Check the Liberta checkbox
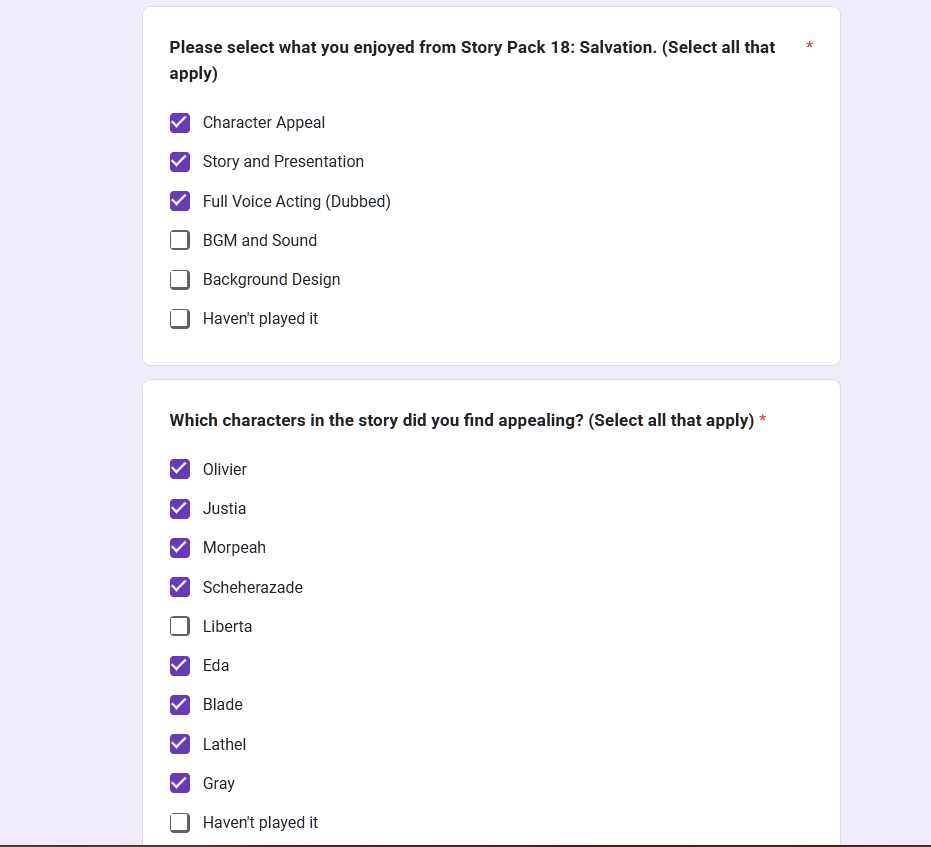The height and width of the screenshot is (847, 931). (180, 626)
